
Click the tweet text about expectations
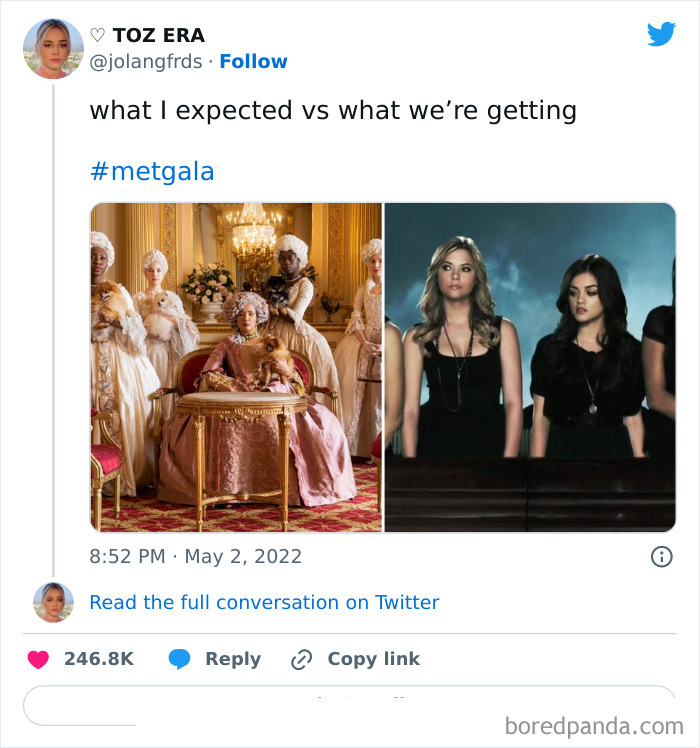click(333, 110)
